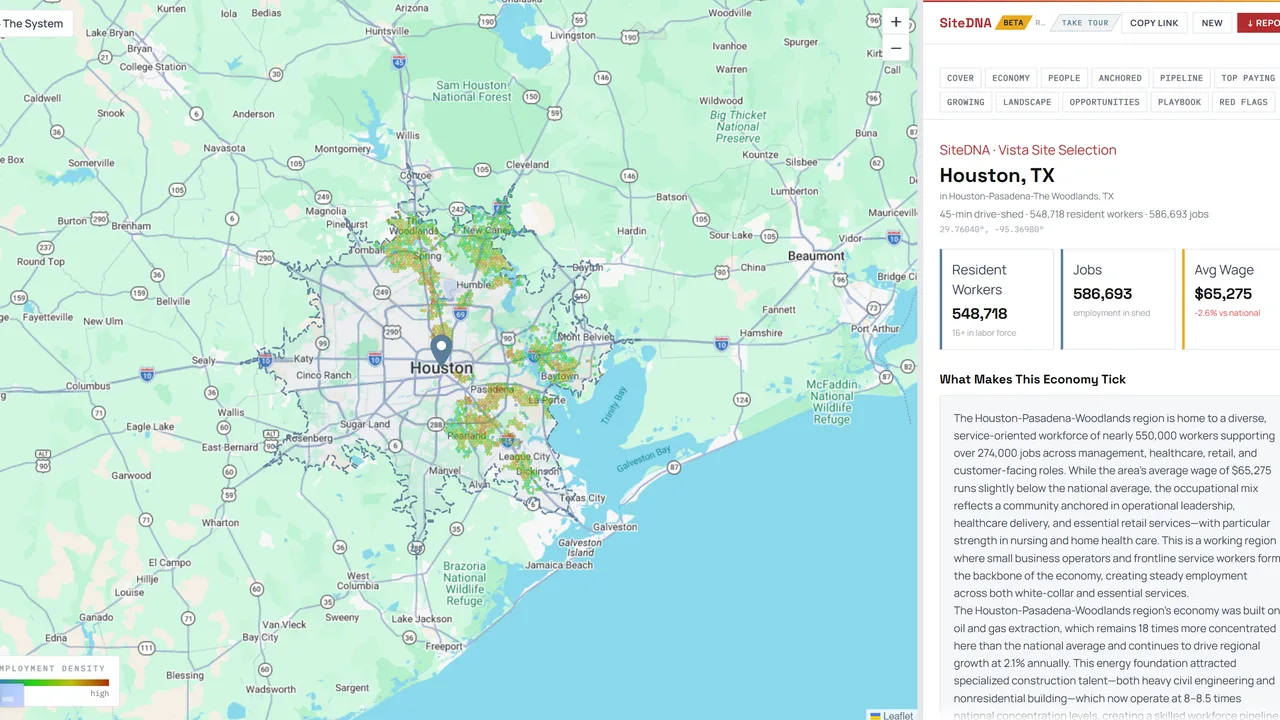Jump to the Cover section
Screen dimensions: 1280x720
960,78
